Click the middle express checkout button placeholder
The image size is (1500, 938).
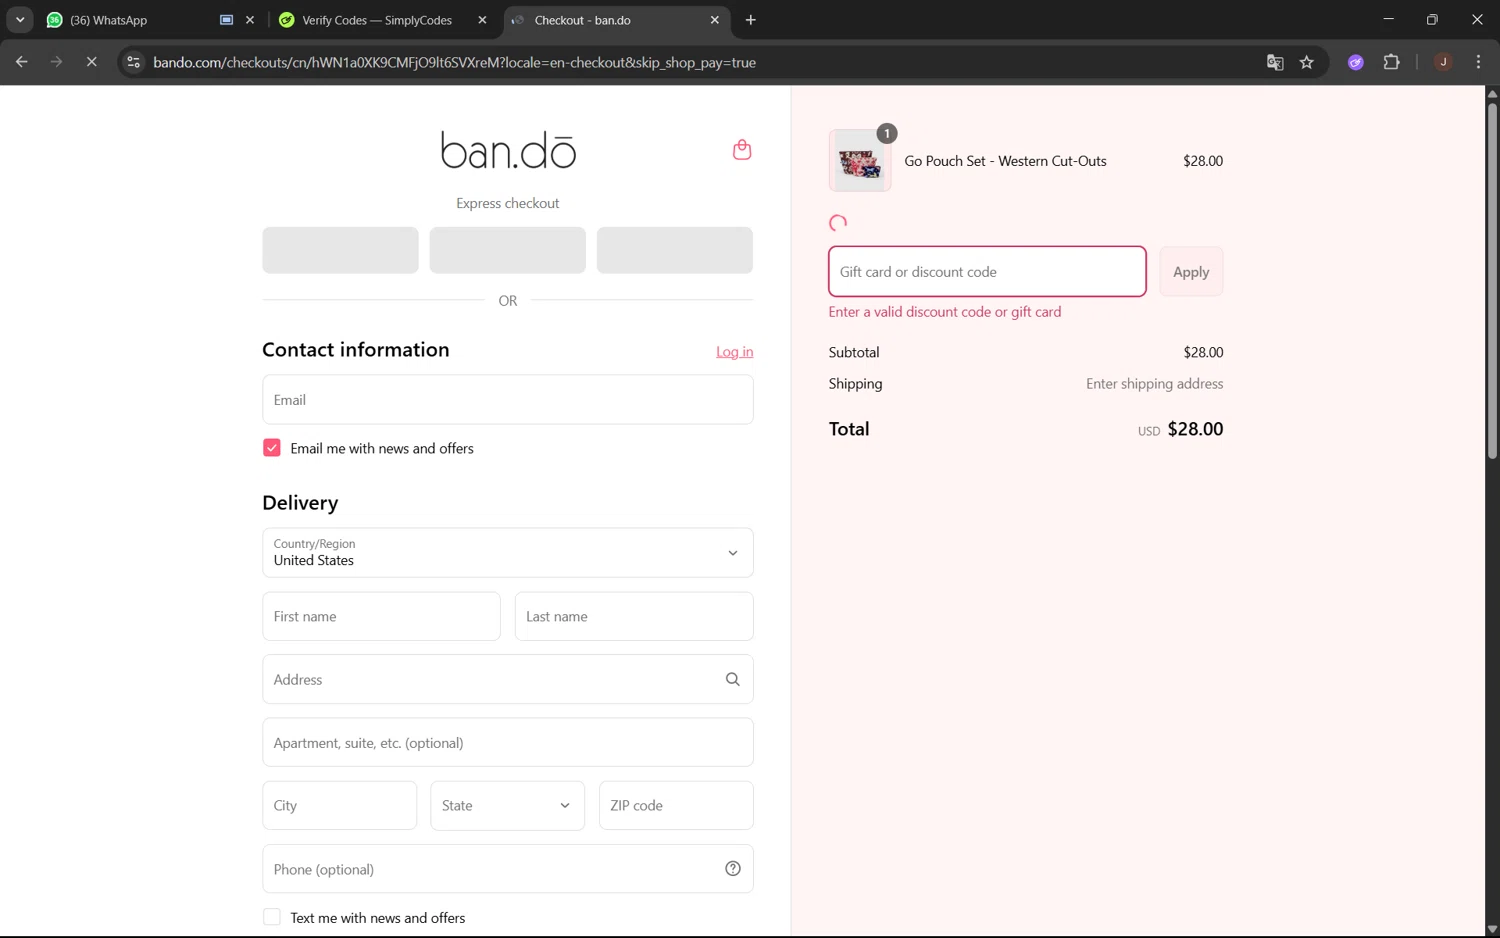(x=508, y=250)
